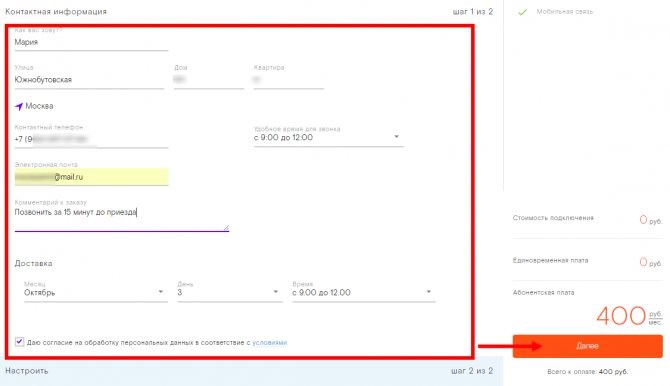Click the name field containing Мария

pyautogui.click(x=91, y=42)
